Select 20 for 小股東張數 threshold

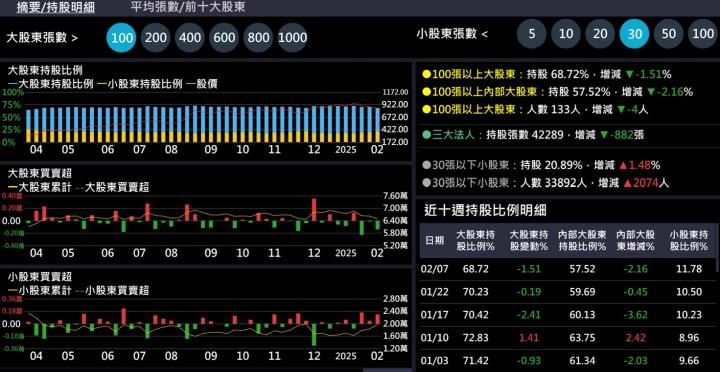point(600,34)
